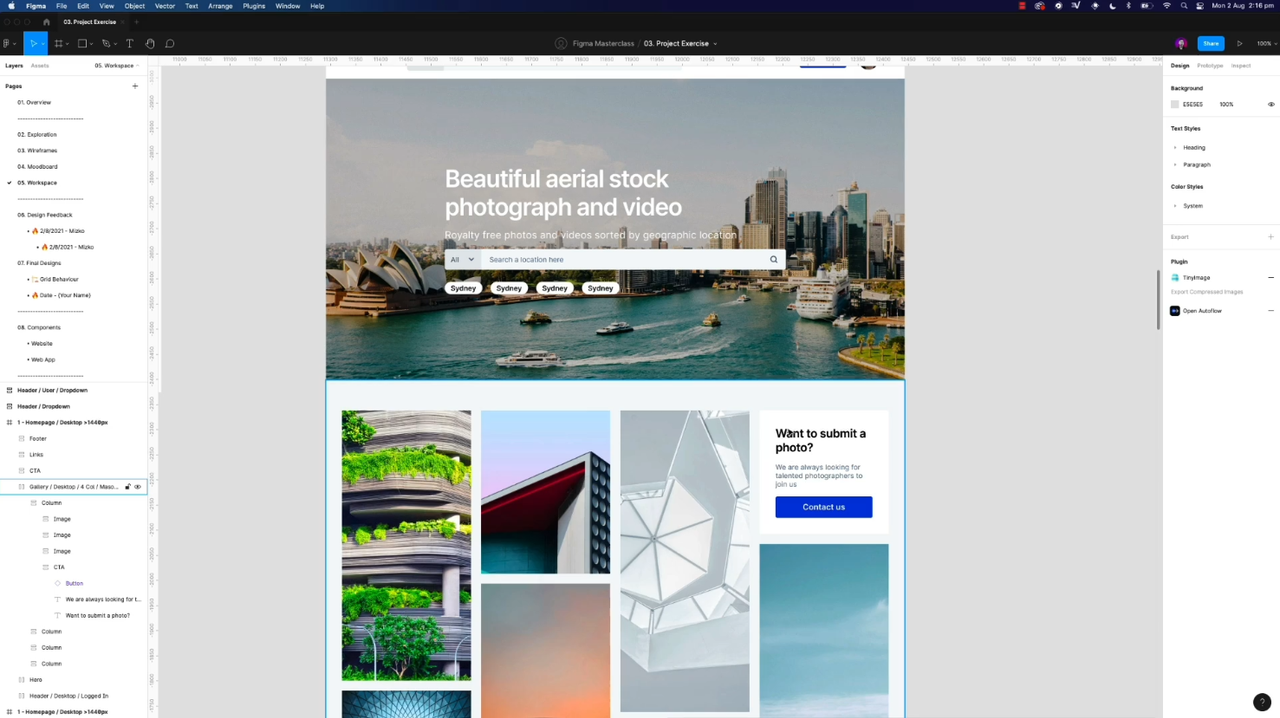Screen dimensions: 1280x718
Task: Switch to the Inspect tab
Action: pos(1241,65)
